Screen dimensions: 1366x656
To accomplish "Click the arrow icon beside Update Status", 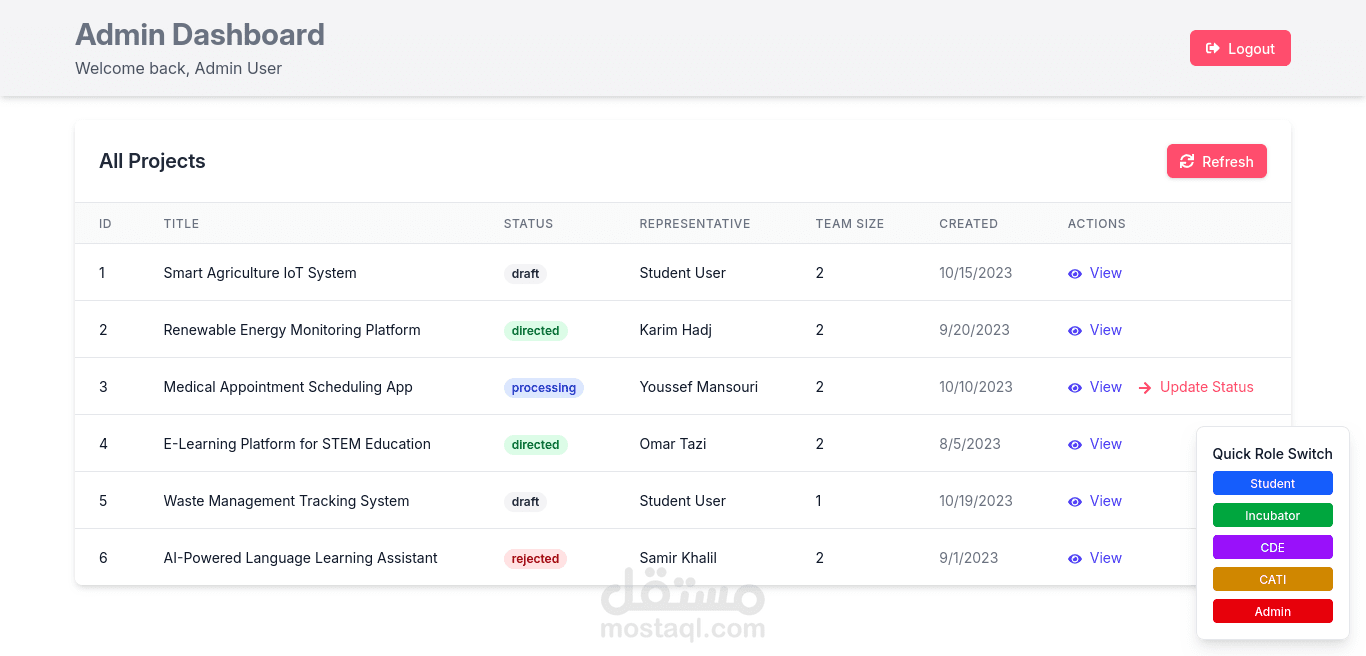I will 1145,388.
